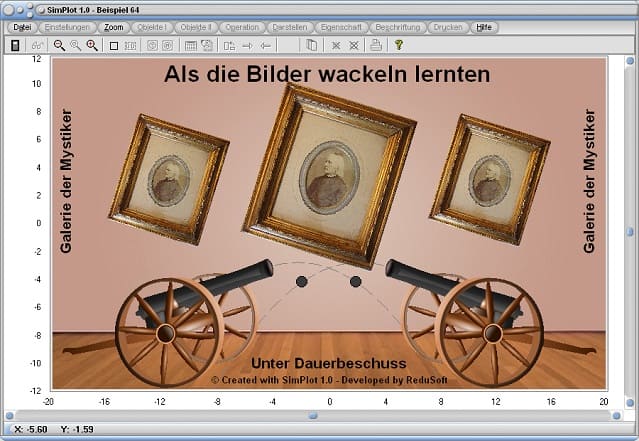The width and height of the screenshot is (639, 441).
Task: Zoom in with the plus magnifier icon
Action: coord(92,45)
